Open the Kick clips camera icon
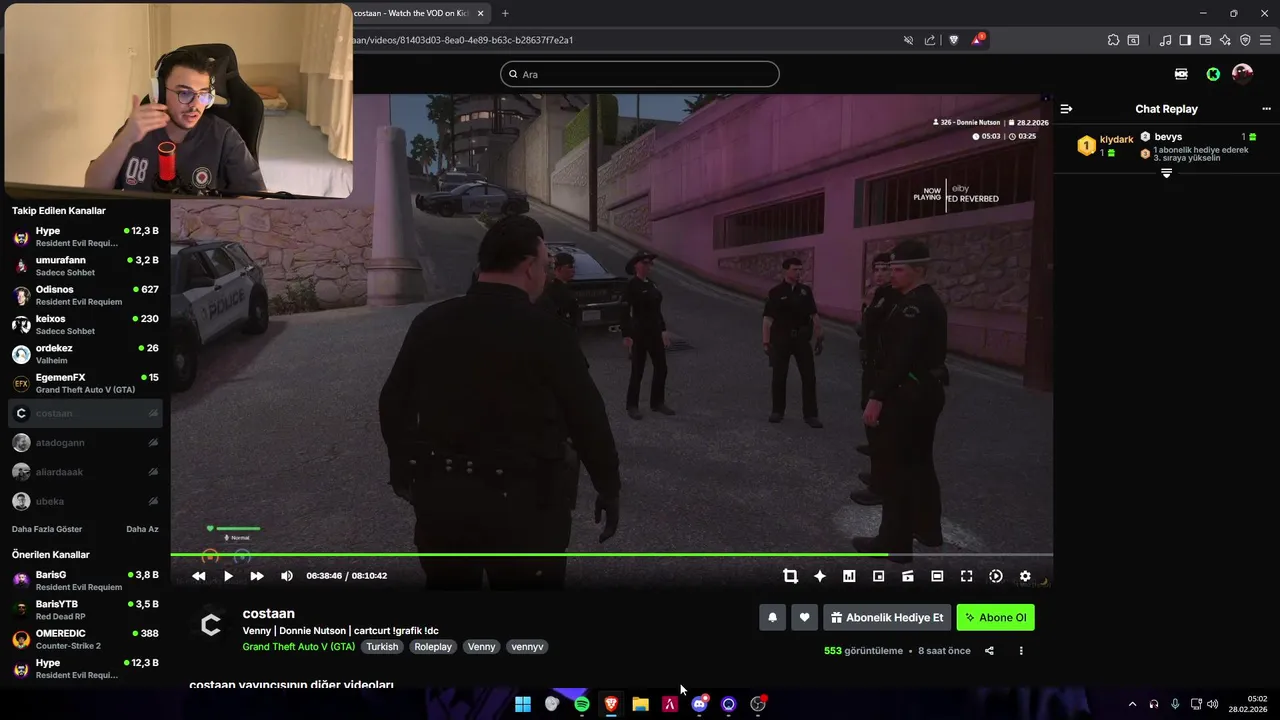Image resolution: width=1280 pixels, height=720 pixels. 1181,74
